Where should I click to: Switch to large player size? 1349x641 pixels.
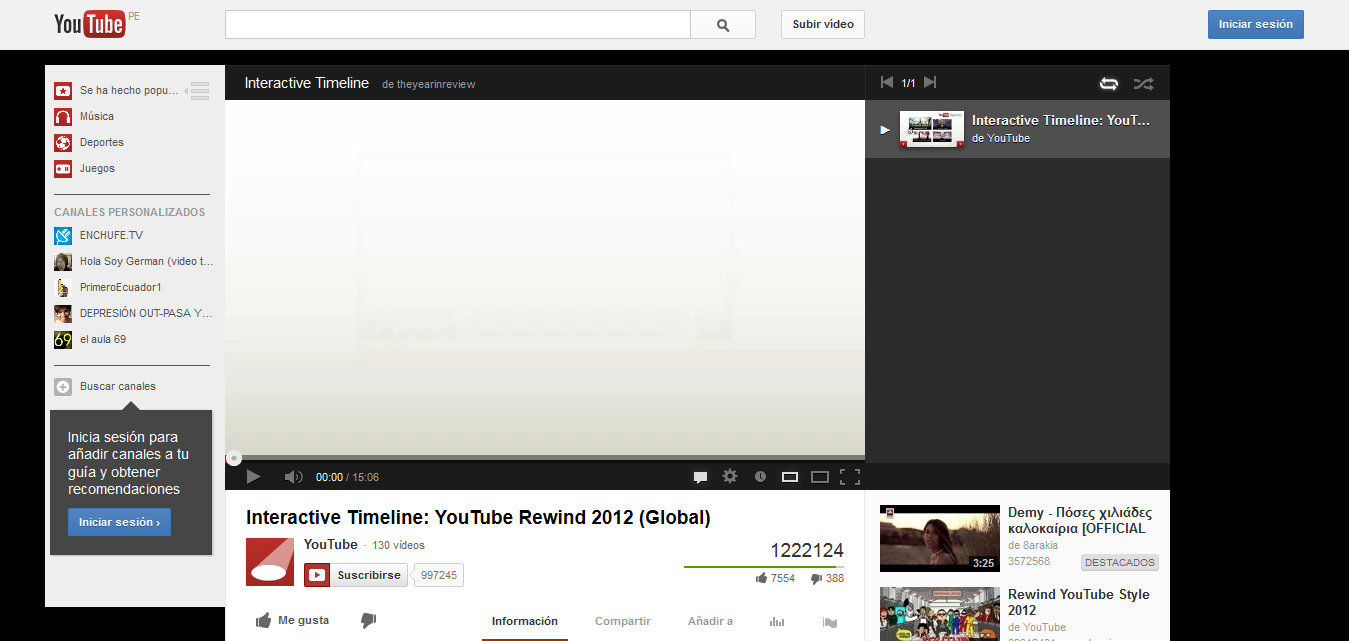coord(819,477)
